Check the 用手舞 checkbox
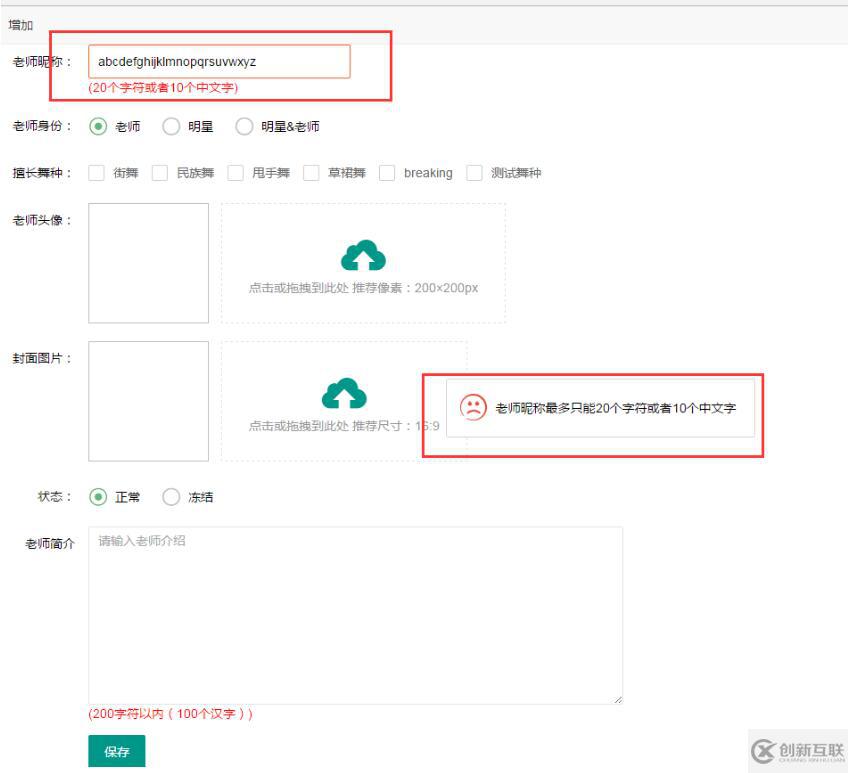The image size is (848, 773). point(235,172)
